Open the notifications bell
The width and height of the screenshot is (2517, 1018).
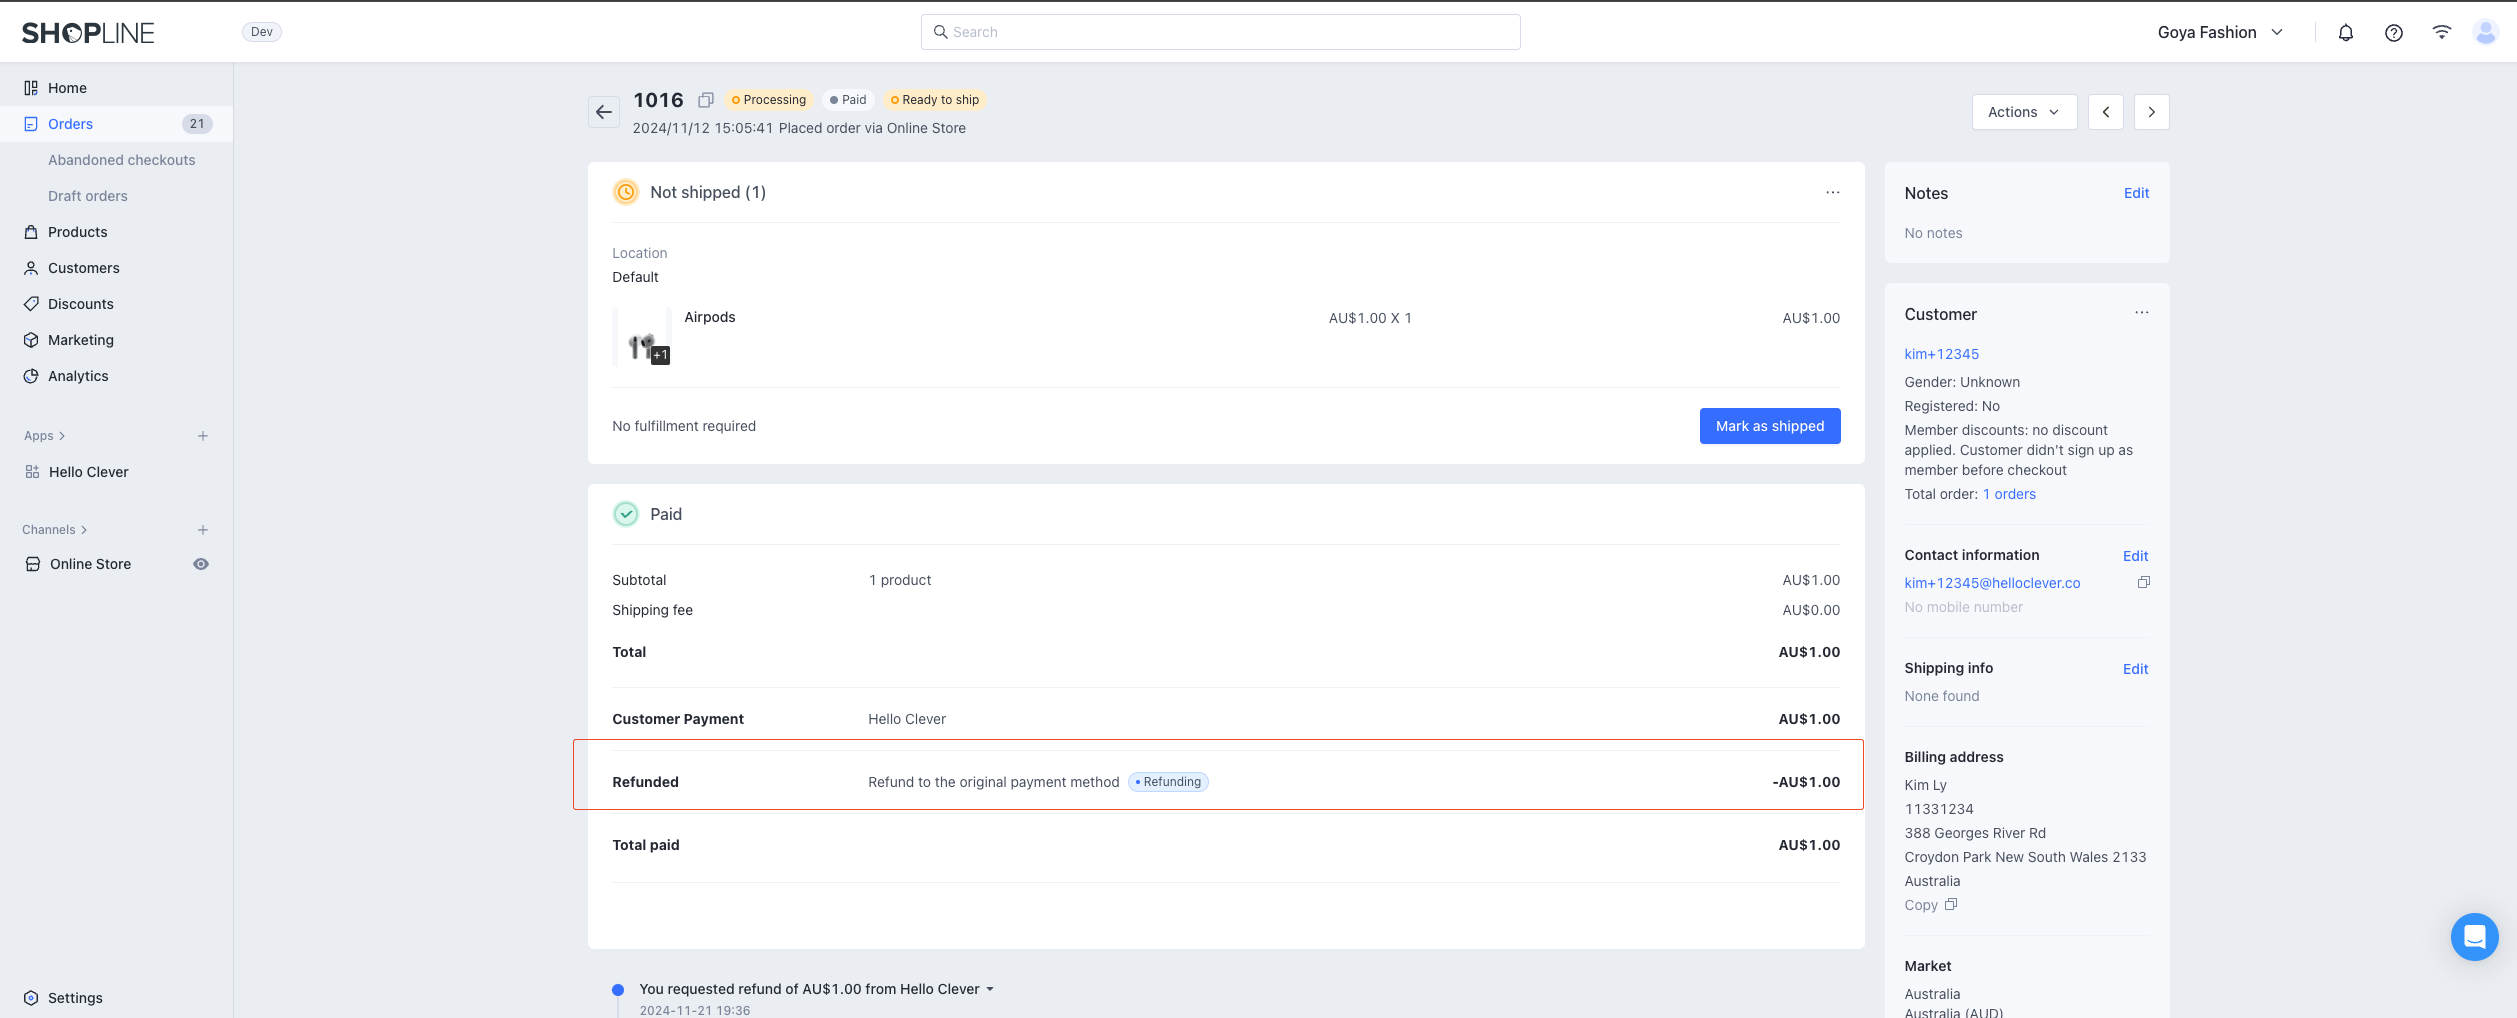pyautogui.click(x=2346, y=33)
